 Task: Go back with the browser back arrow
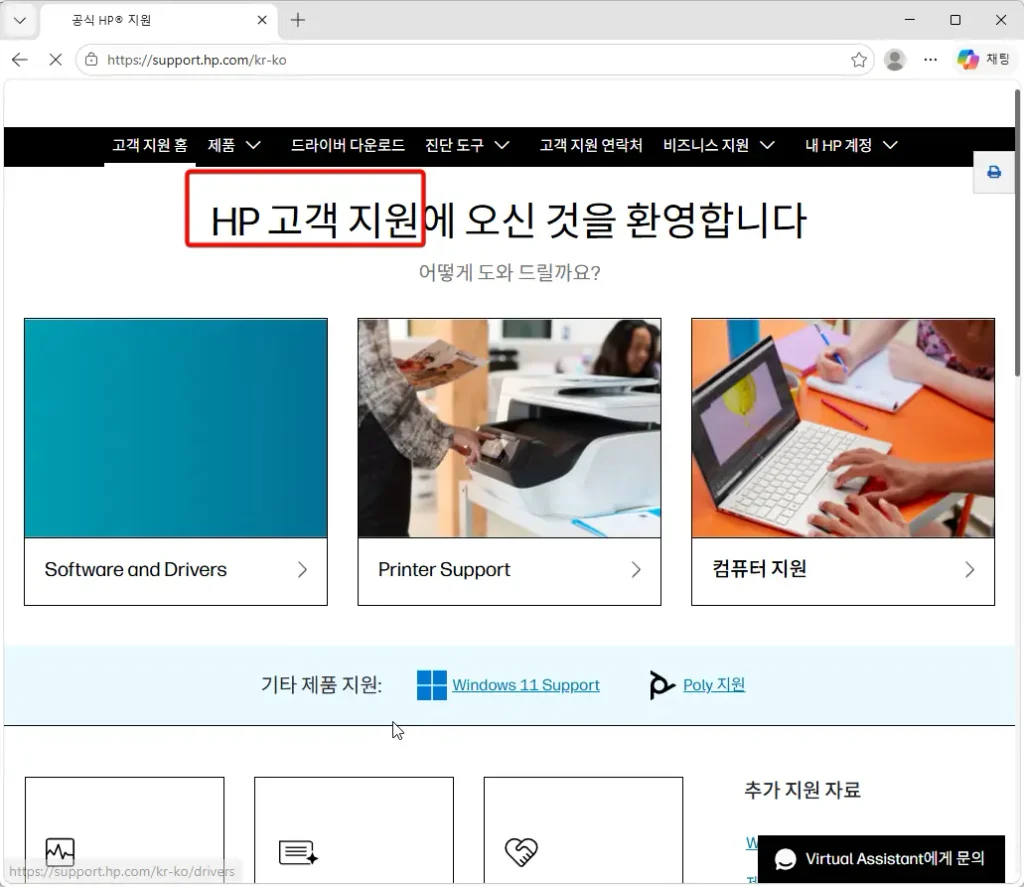[x=20, y=59]
